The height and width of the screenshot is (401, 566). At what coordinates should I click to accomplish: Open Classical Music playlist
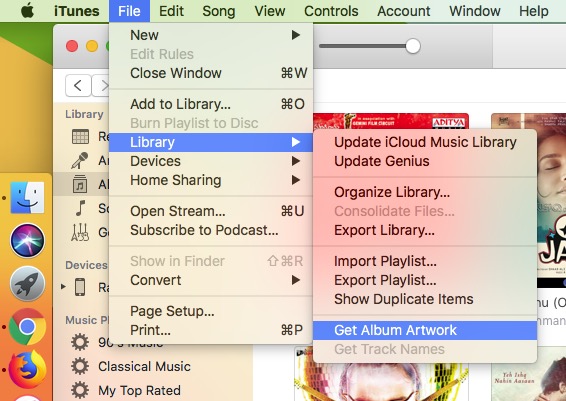coord(144,367)
